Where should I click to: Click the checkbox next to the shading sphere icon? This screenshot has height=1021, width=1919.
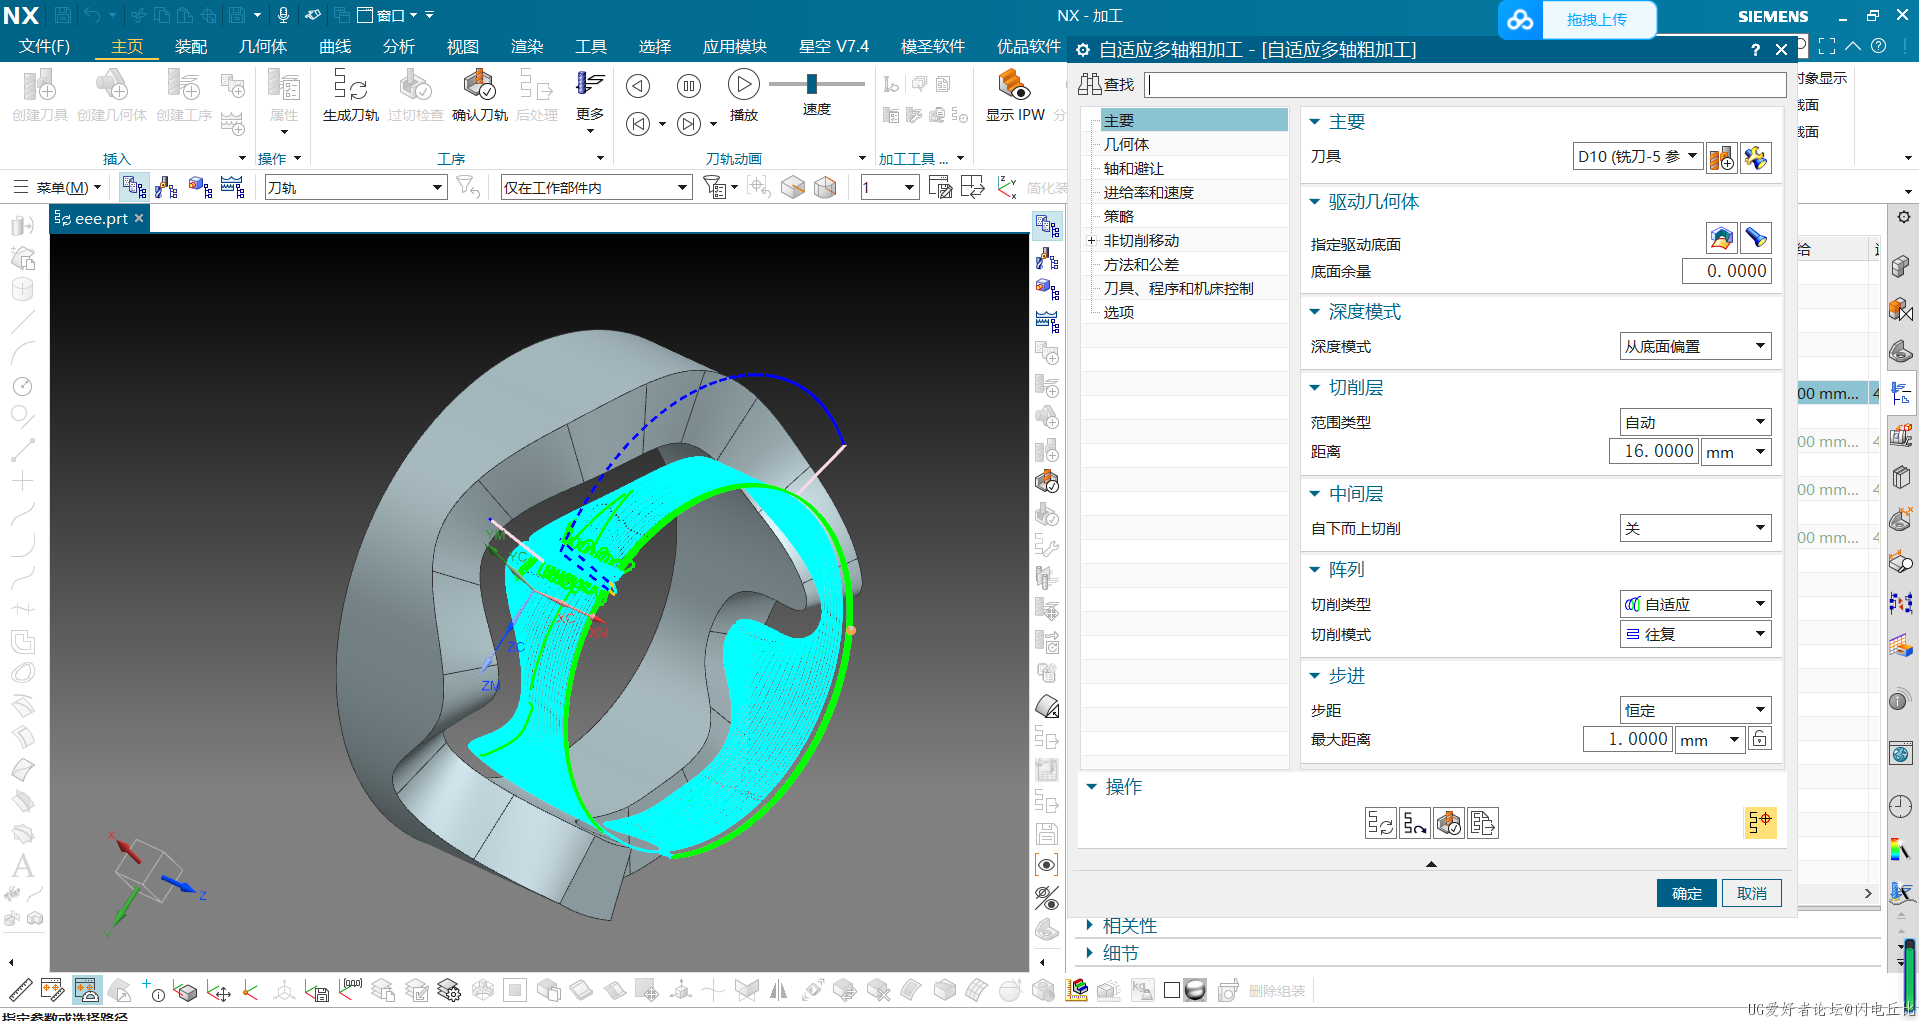(1171, 990)
